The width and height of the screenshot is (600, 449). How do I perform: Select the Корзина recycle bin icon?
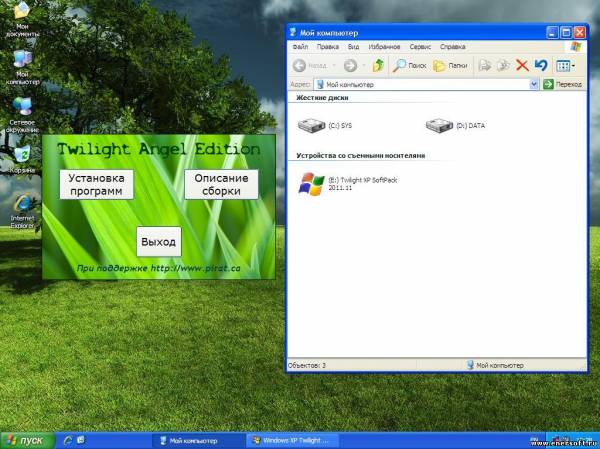22,159
